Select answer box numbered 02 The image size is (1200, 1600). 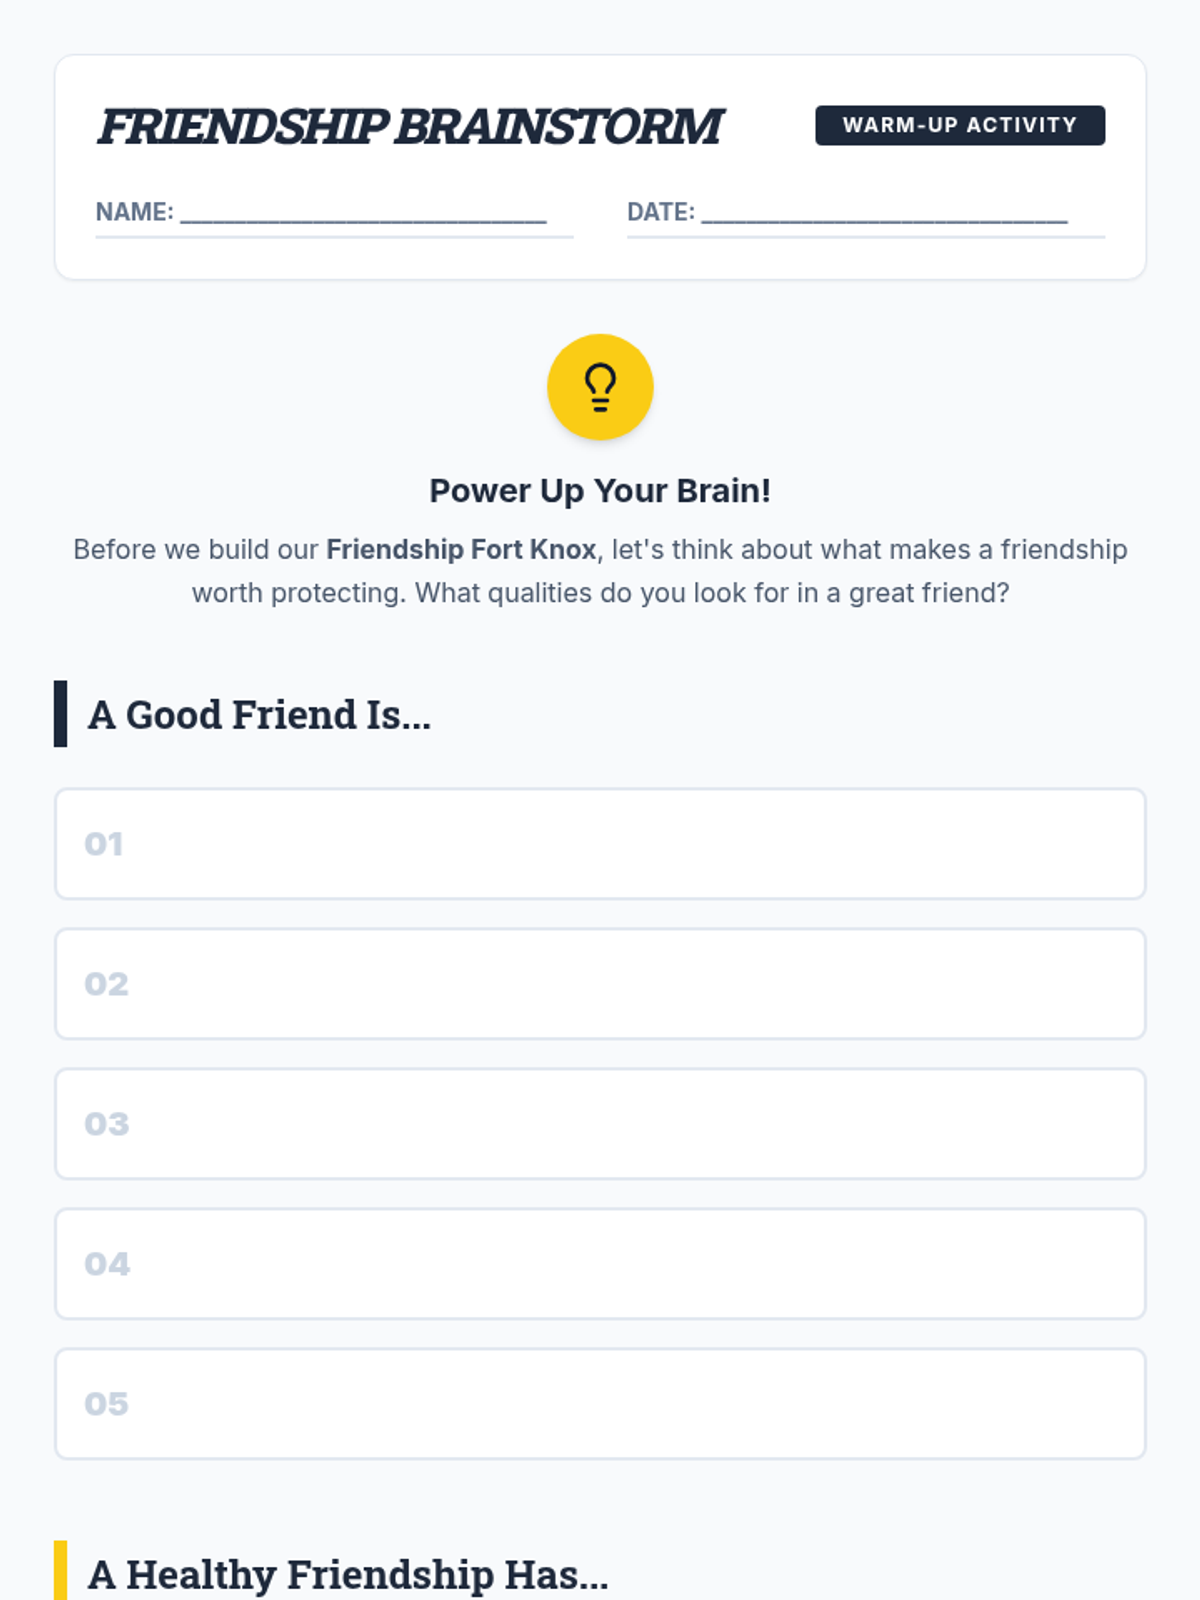[600, 984]
